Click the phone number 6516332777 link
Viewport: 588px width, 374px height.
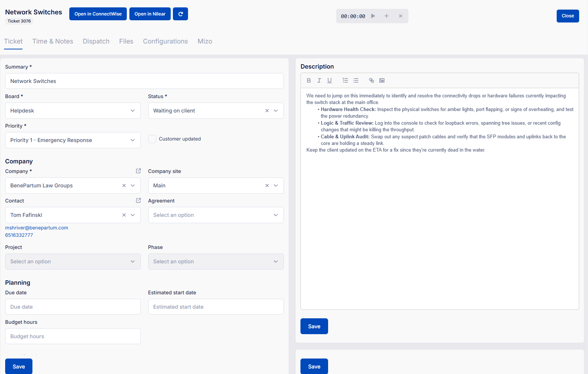click(19, 235)
